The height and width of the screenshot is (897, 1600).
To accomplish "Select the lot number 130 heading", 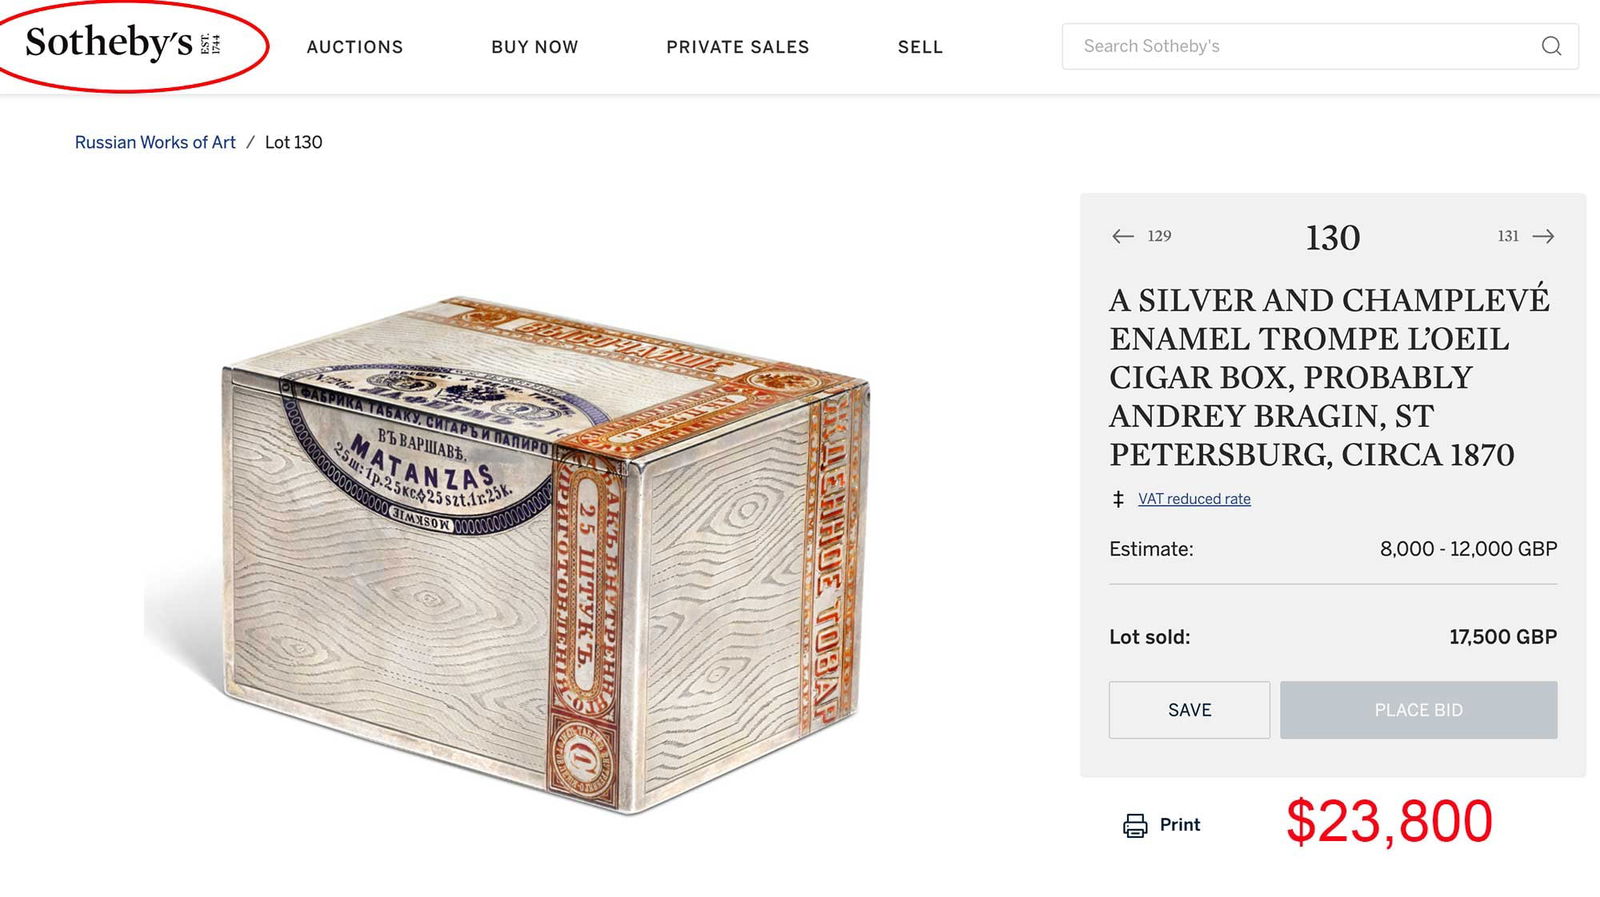I will 1332,237.
